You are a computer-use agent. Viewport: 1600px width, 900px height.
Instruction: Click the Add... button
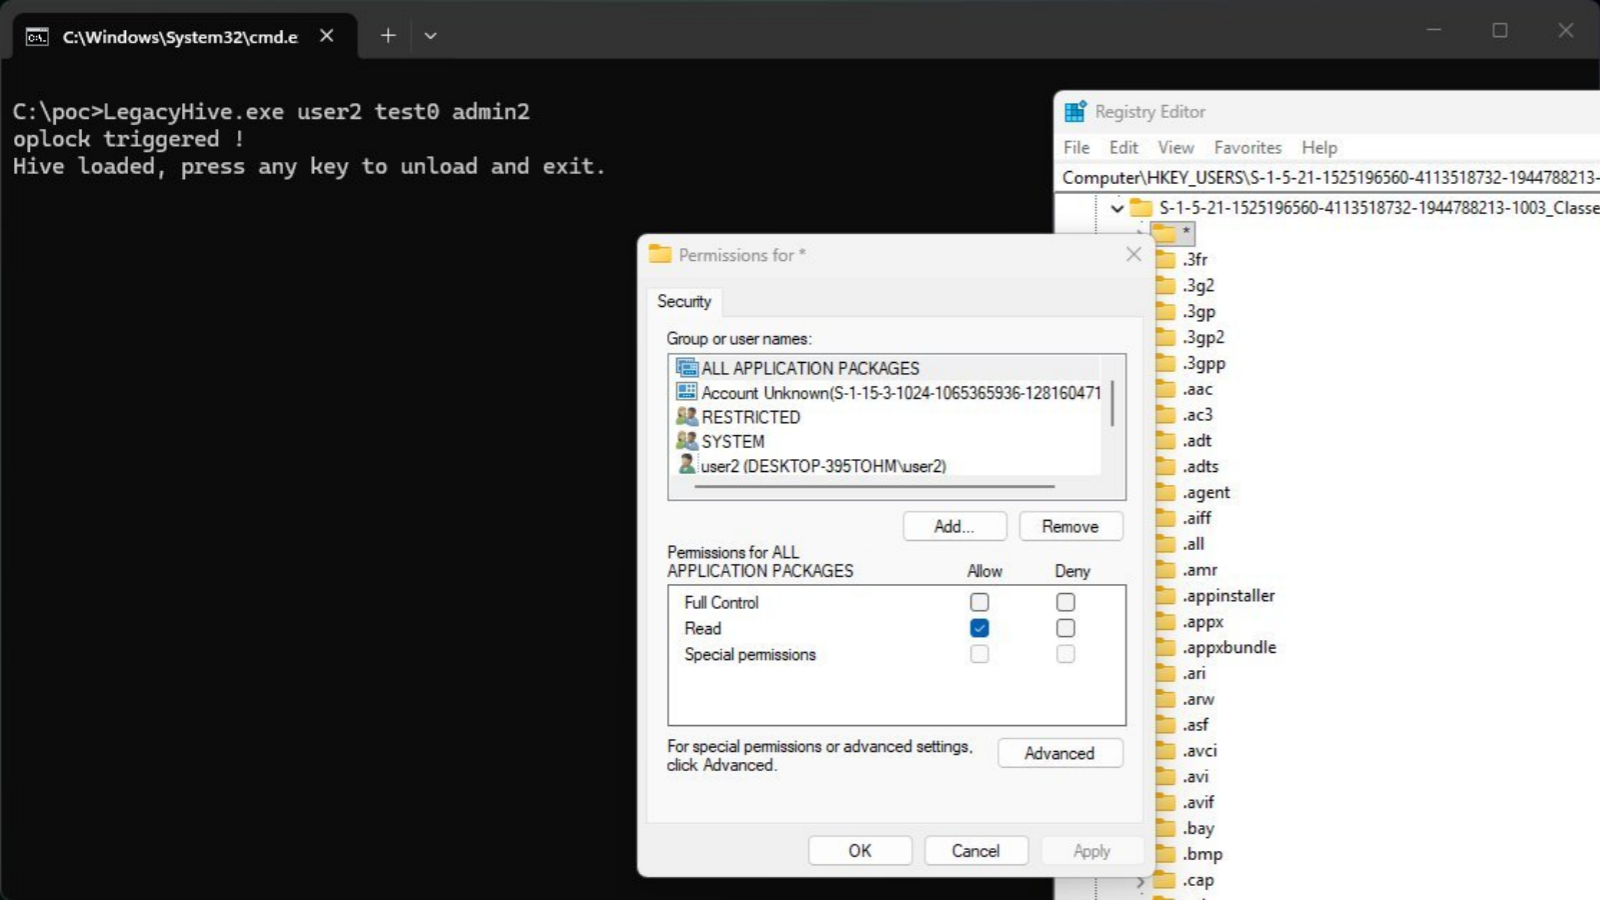coord(954,526)
